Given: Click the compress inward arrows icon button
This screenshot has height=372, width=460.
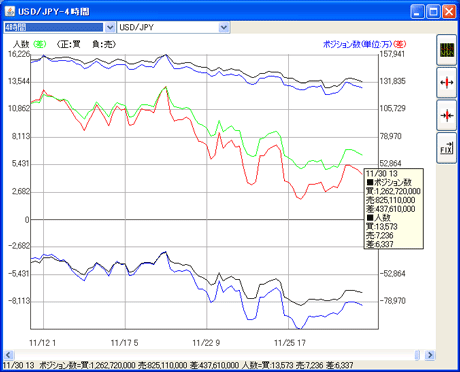Looking at the screenshot, I should click(x=447, y=115).
